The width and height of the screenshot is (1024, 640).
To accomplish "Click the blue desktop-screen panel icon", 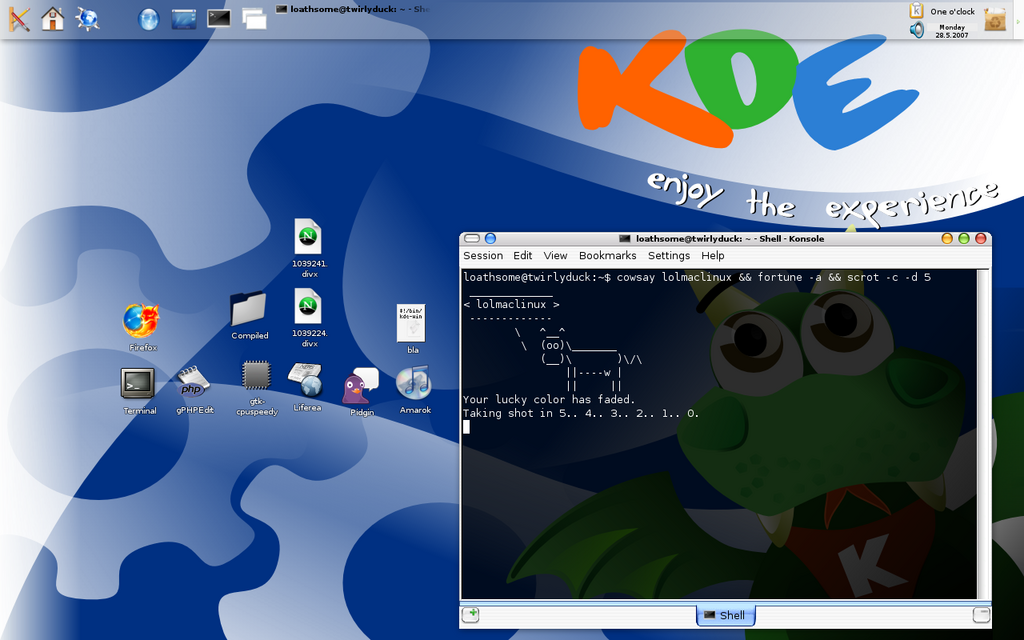I will 184,19.
